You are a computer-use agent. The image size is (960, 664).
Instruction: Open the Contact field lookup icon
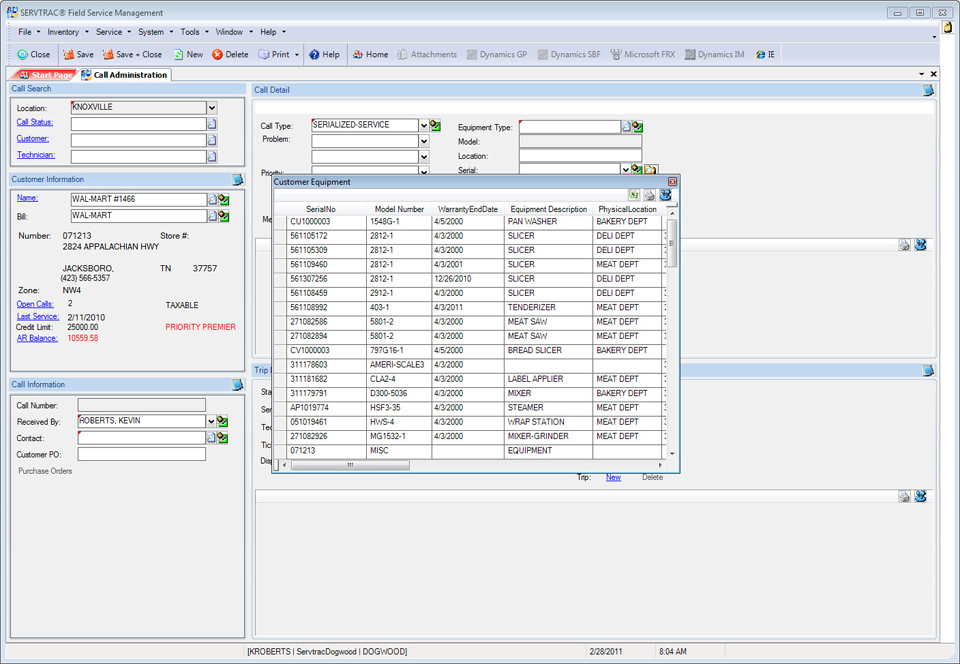click(211, 438)
